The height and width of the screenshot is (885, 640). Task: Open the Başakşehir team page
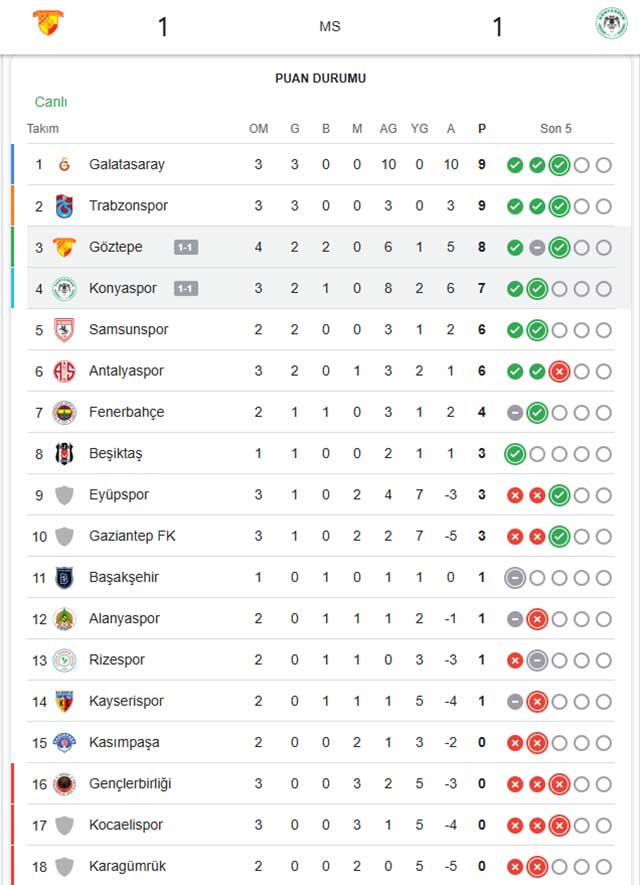(x=124, y=577)
